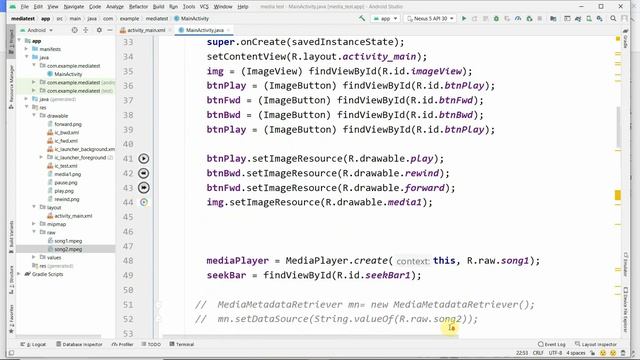Image resolution: width=640 pixels, height=360 pixels.
Task: Click Select Opened File target icon
Action: (74, 30)
